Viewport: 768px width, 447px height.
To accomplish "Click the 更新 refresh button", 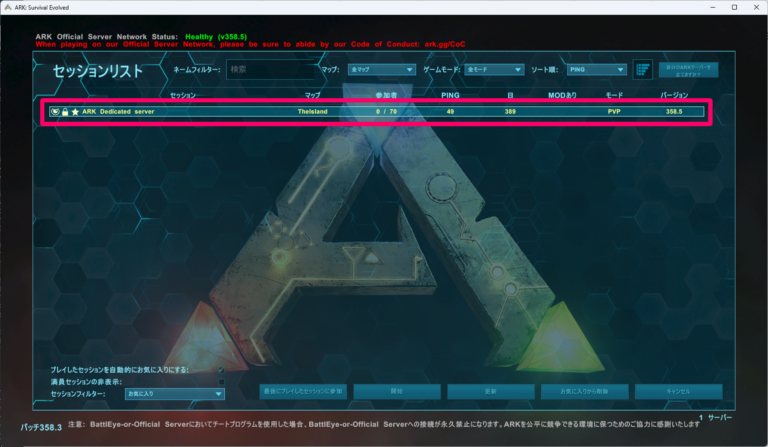I will click(x=491, y=391).
